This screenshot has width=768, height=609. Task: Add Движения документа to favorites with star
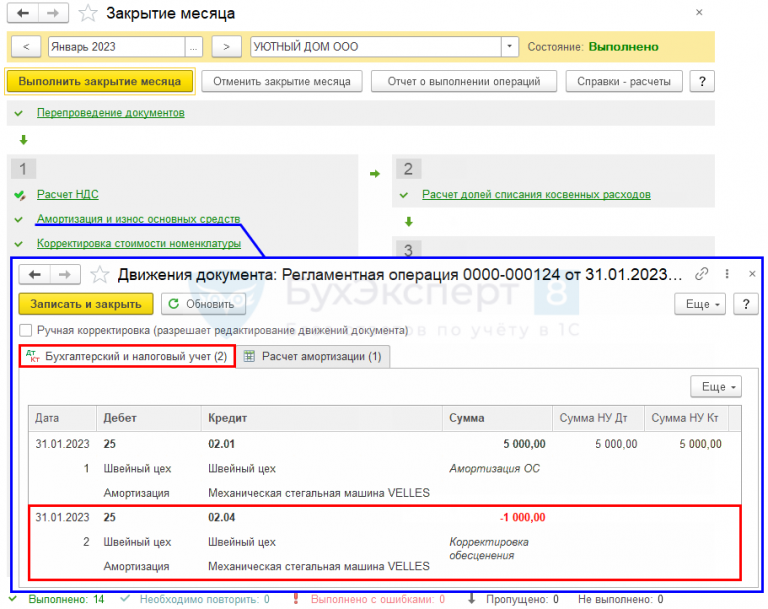100,274
